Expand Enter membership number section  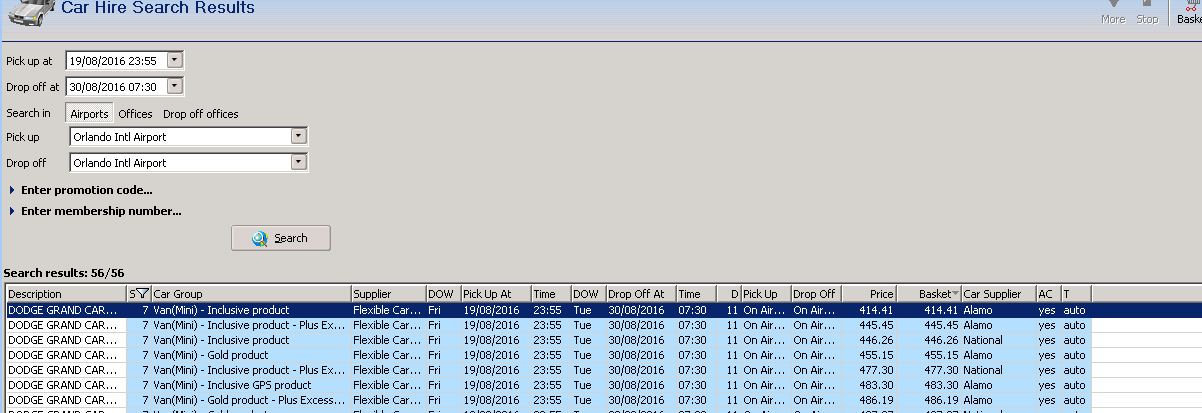pos(94,211)
